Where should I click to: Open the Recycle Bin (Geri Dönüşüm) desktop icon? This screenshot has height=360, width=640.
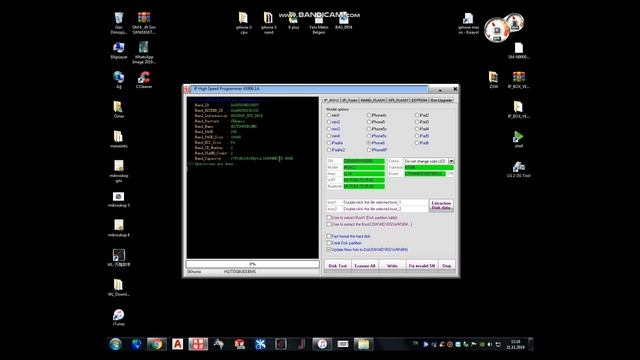coord(119,22)
